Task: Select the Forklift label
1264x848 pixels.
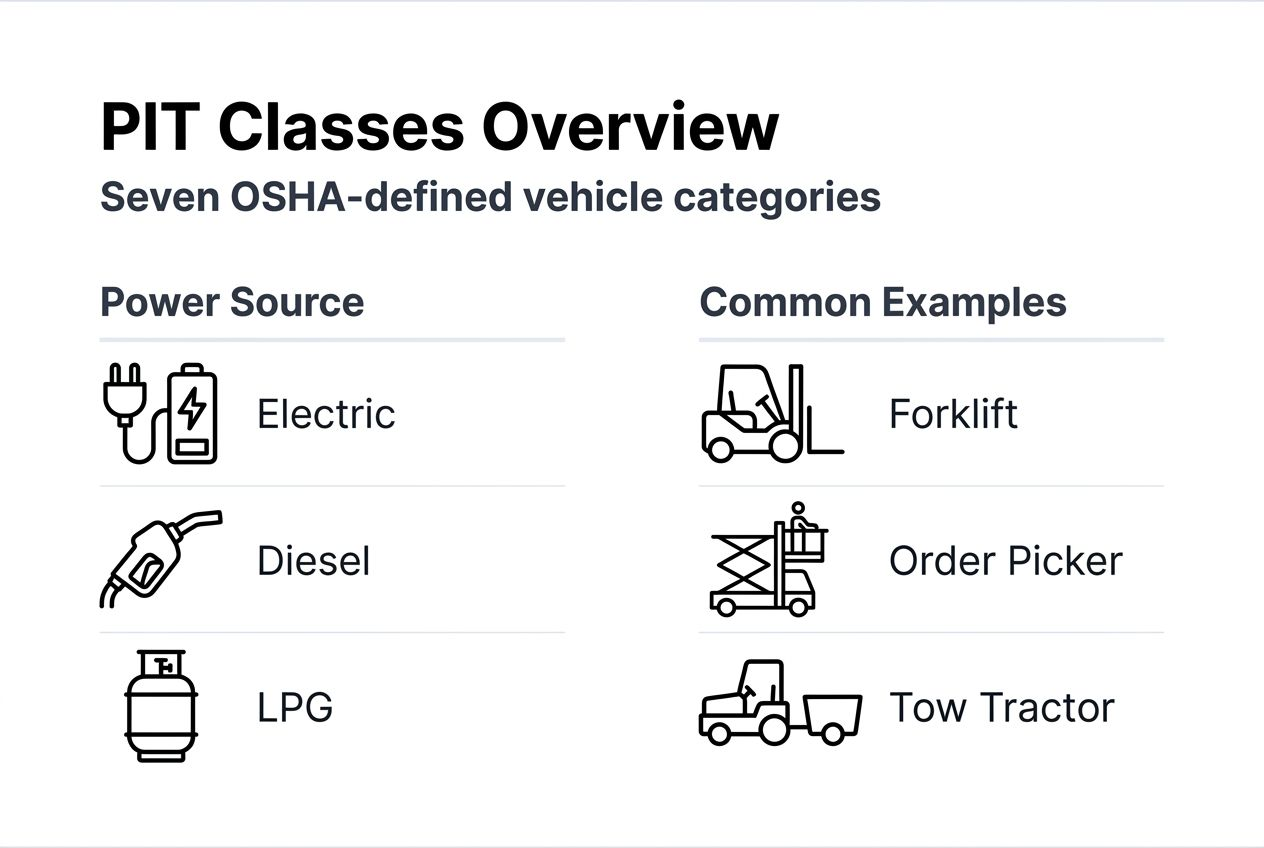Action: coord(953,414)
